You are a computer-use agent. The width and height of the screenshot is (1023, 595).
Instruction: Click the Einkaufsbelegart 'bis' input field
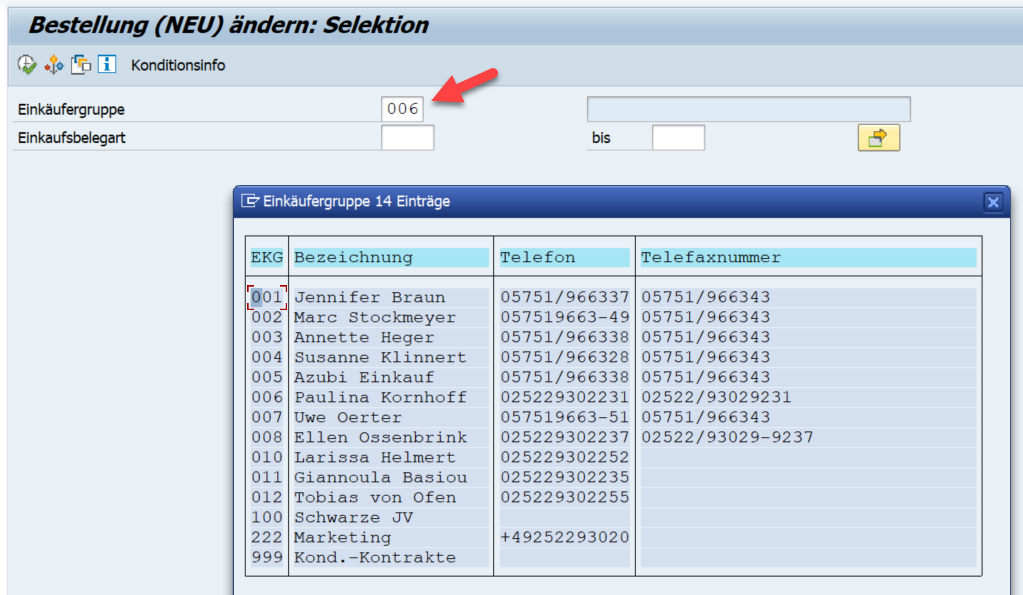click(x=678, y=138)
